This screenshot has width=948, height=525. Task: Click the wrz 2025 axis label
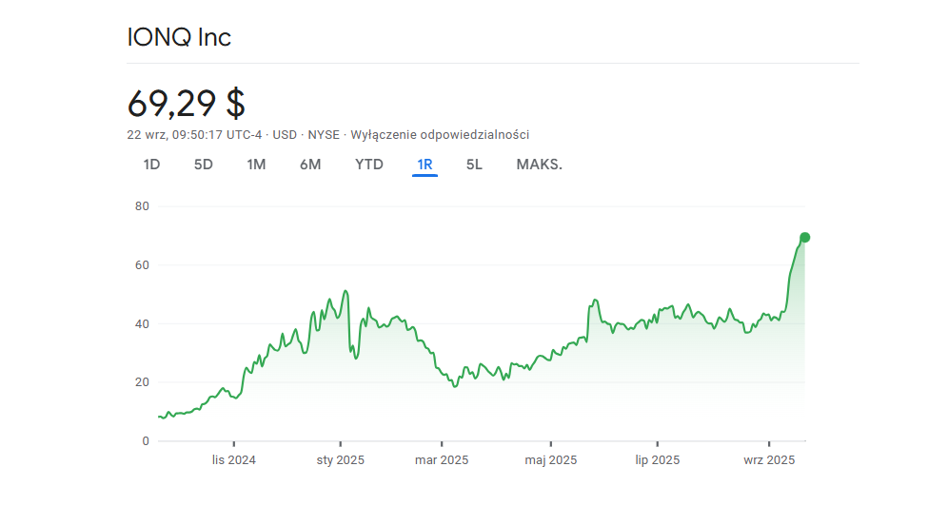click(x=769, y=460)
